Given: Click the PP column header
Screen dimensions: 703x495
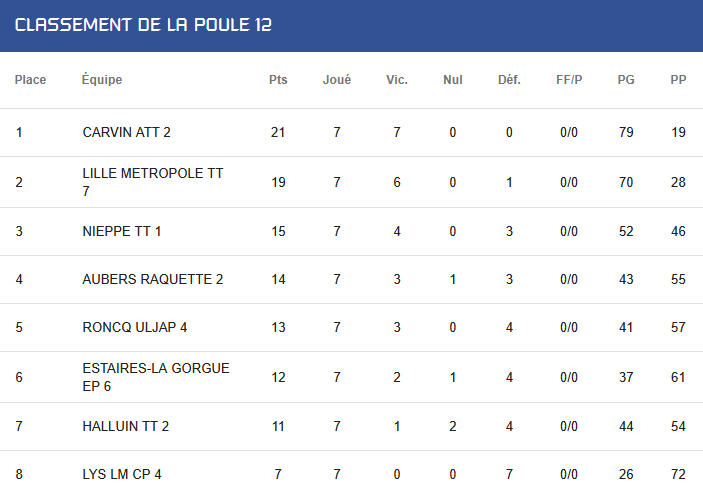Looking at the screenshot, I should click(x=678, y=80).
